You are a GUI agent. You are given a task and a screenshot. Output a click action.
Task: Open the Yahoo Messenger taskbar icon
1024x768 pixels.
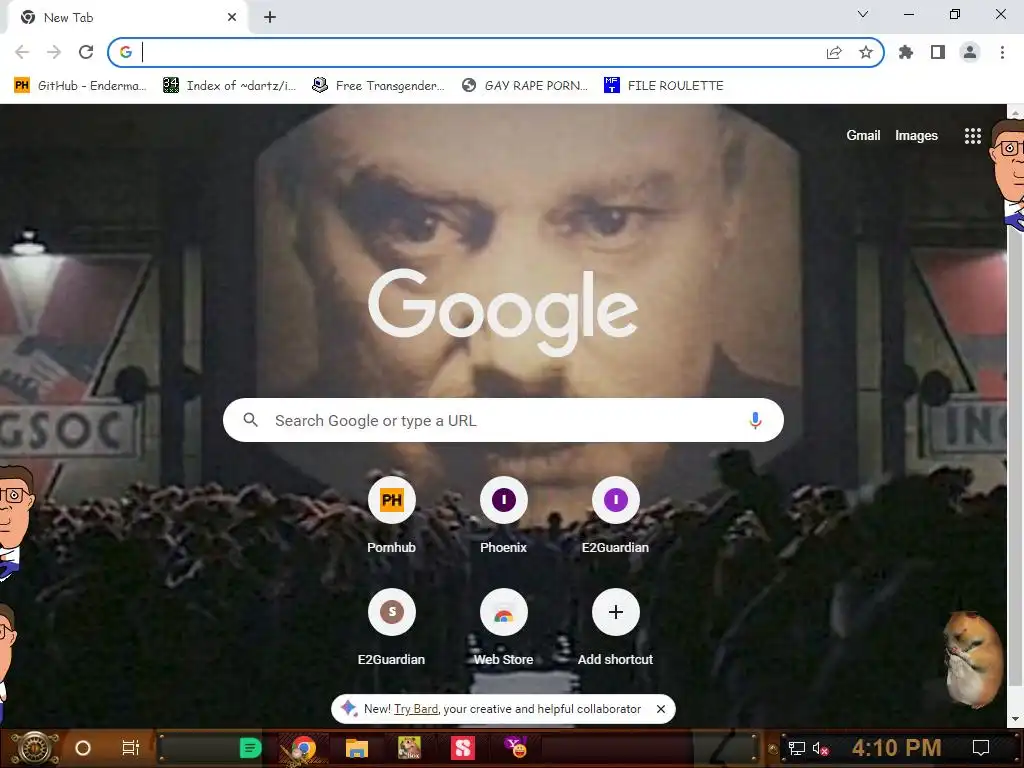point(517,748)
